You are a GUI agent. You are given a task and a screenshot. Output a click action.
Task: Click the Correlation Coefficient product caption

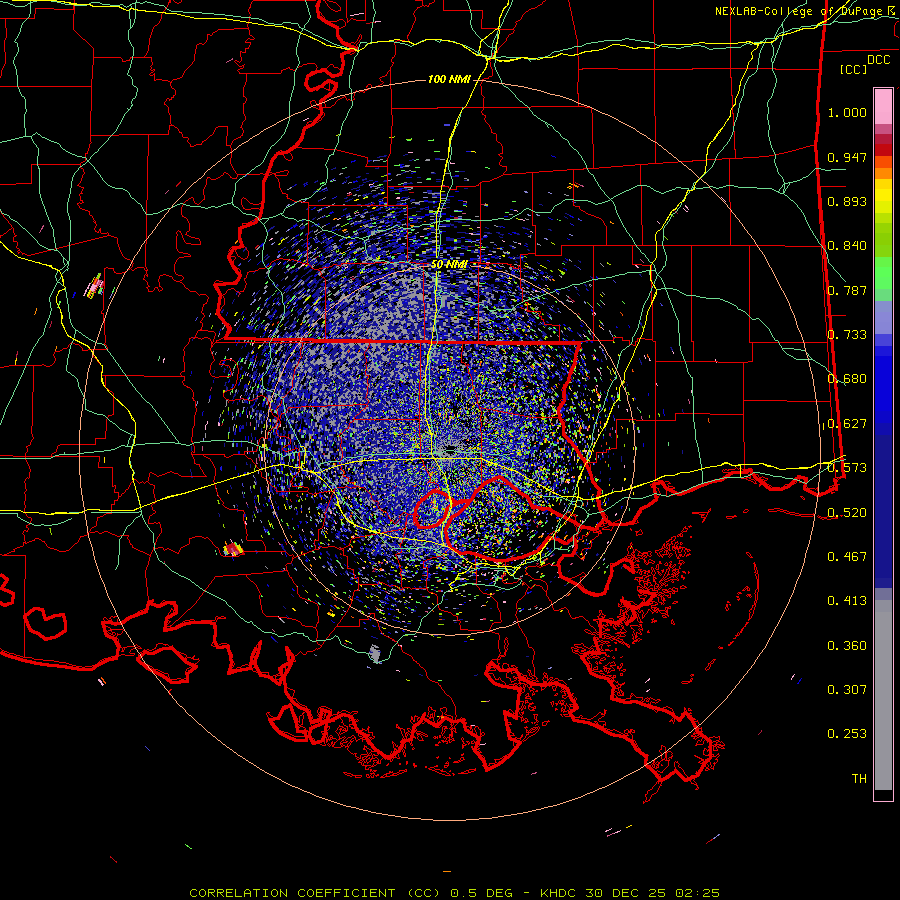pyautogui.click(x=454, y=893)
